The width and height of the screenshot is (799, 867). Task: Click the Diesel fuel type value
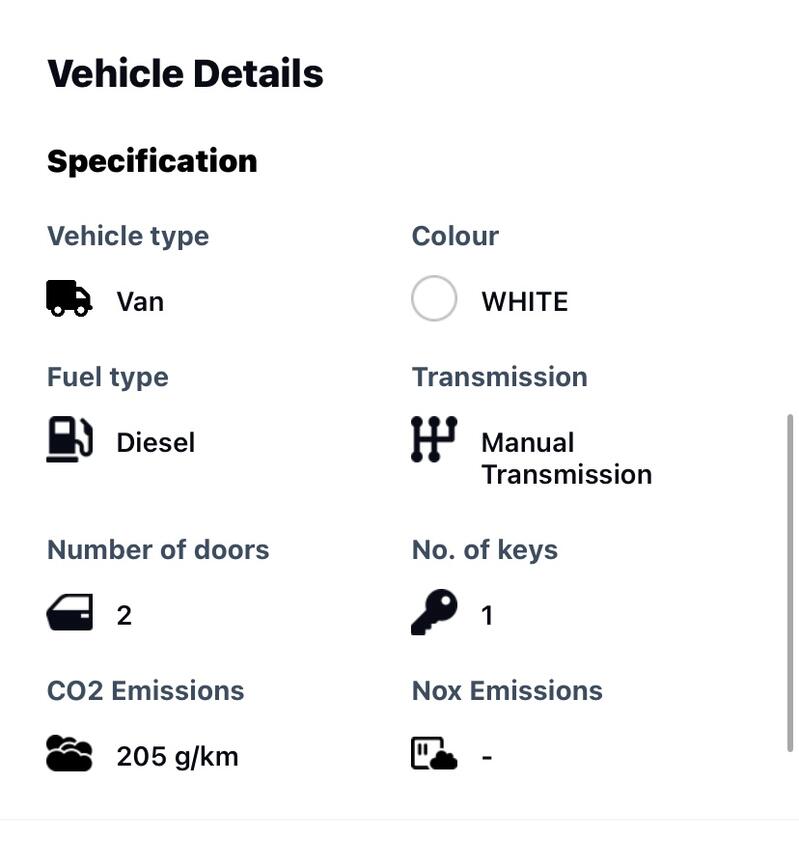coord(155,443)
